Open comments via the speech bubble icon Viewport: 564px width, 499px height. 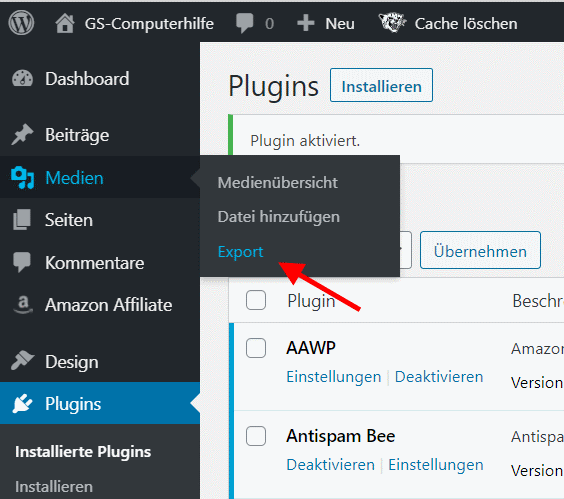click(245, 23)
